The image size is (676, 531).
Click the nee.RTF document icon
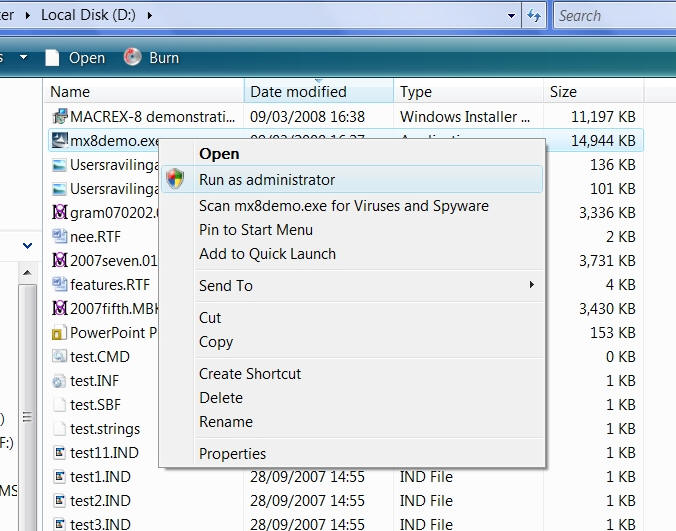pos(59,237)
